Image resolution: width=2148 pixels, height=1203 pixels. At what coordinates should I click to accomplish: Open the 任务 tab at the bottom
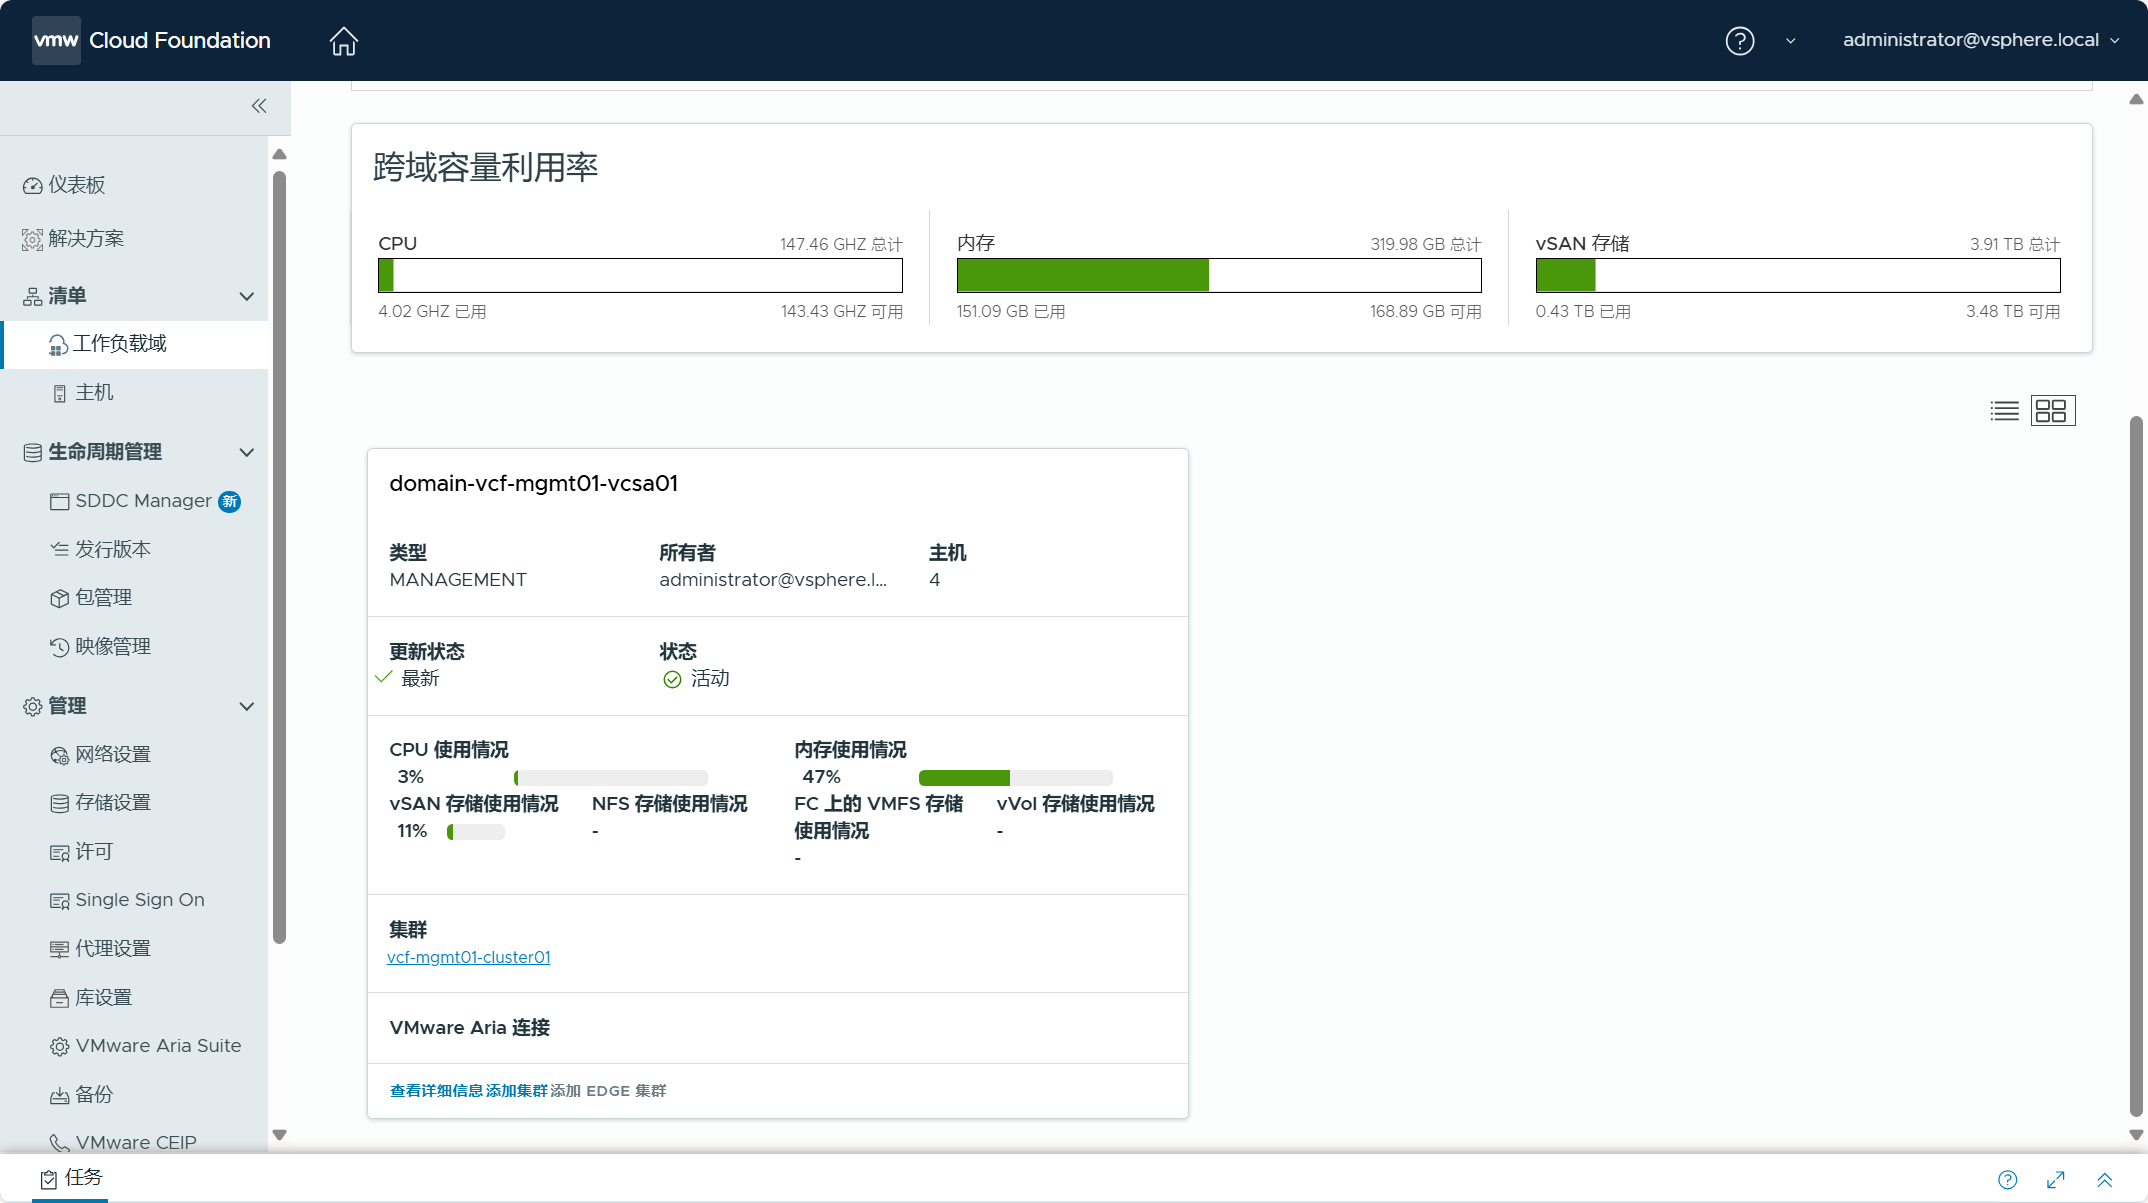72,1178
